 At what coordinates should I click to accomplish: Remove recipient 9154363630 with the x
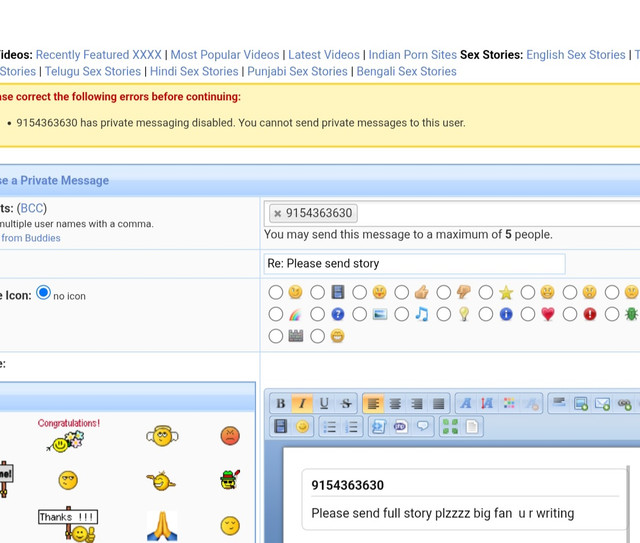(x=278, y=213)
